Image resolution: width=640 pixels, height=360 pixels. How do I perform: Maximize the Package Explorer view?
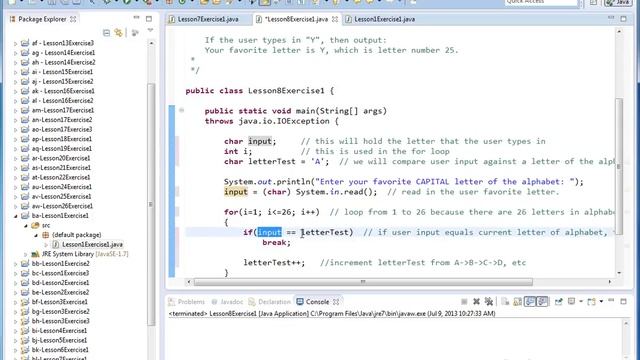click(149, 19)
